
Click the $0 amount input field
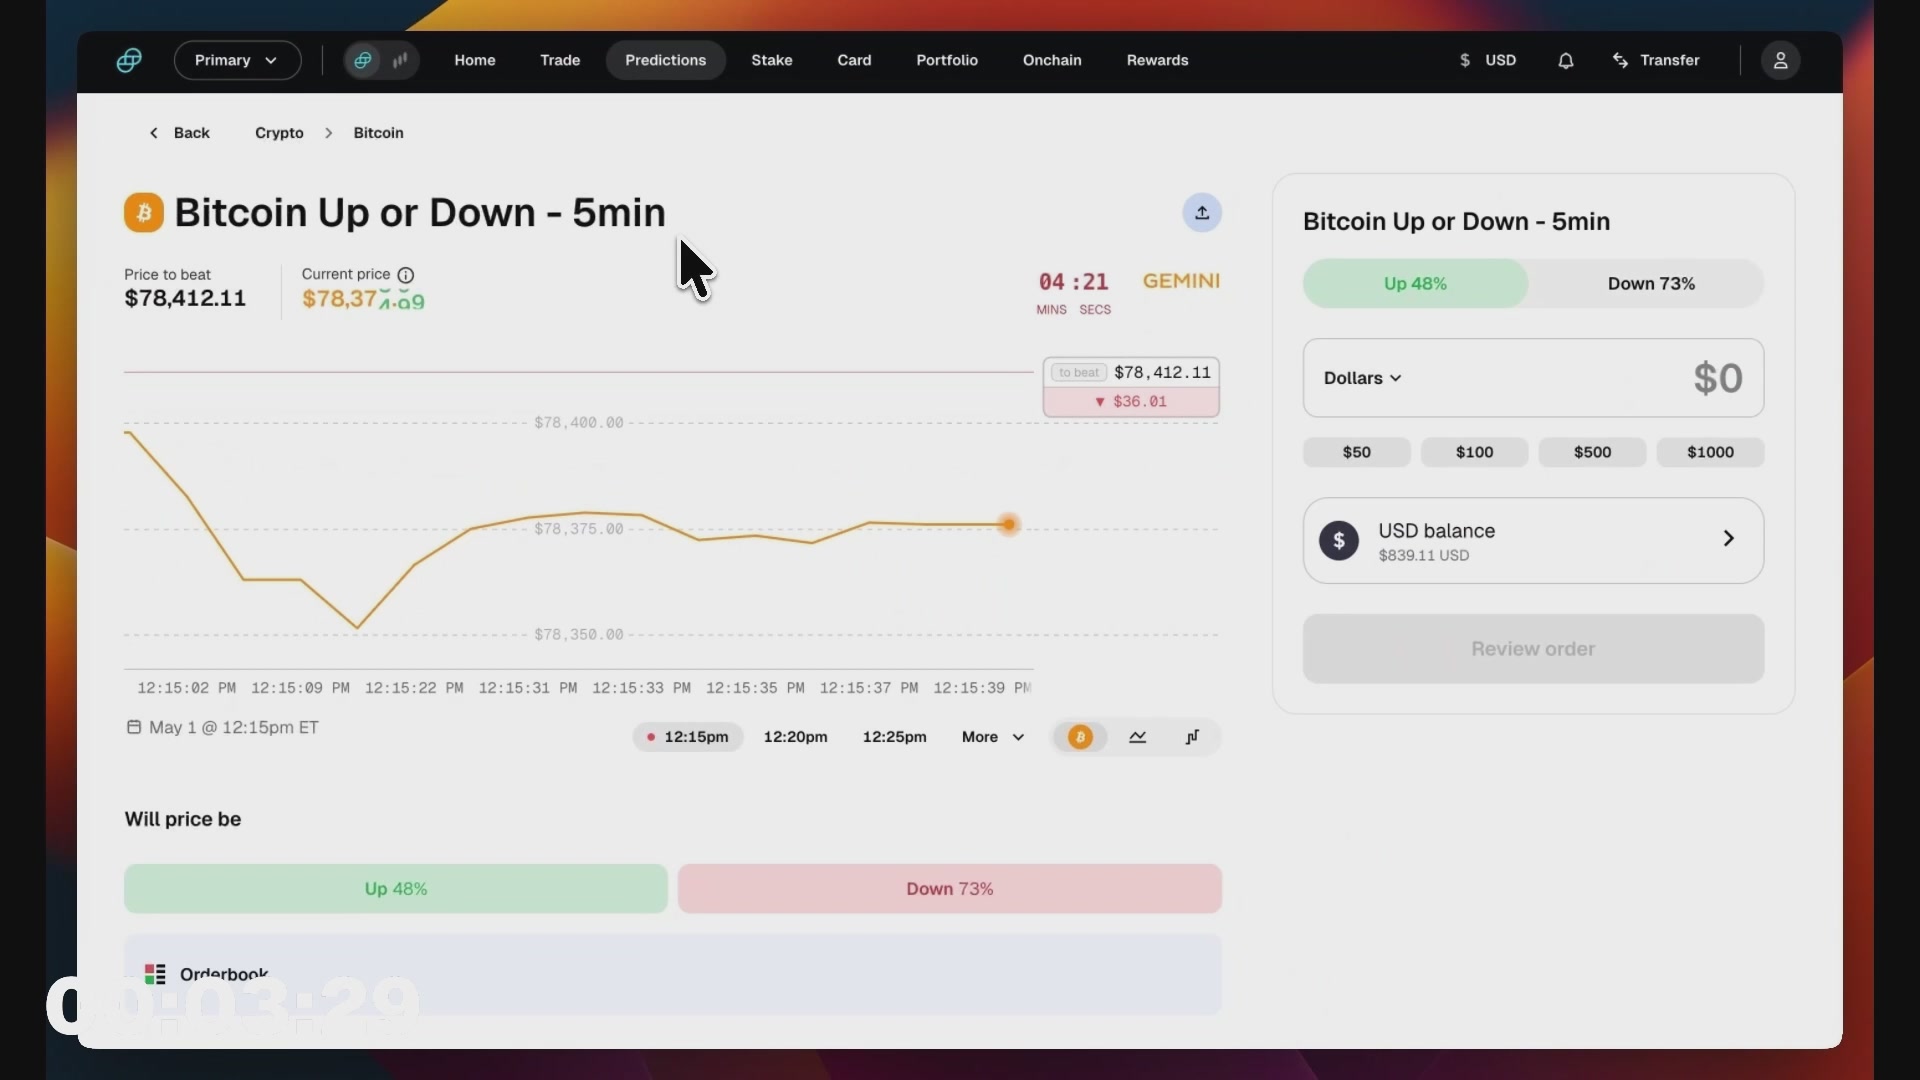coord(1534,378)
